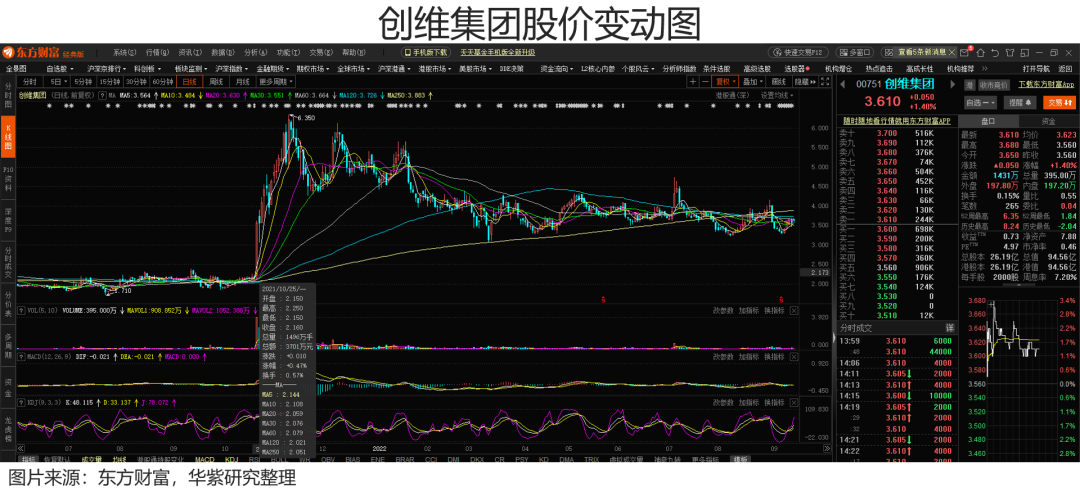Open the message envelope with red badge

pos(964,52)
